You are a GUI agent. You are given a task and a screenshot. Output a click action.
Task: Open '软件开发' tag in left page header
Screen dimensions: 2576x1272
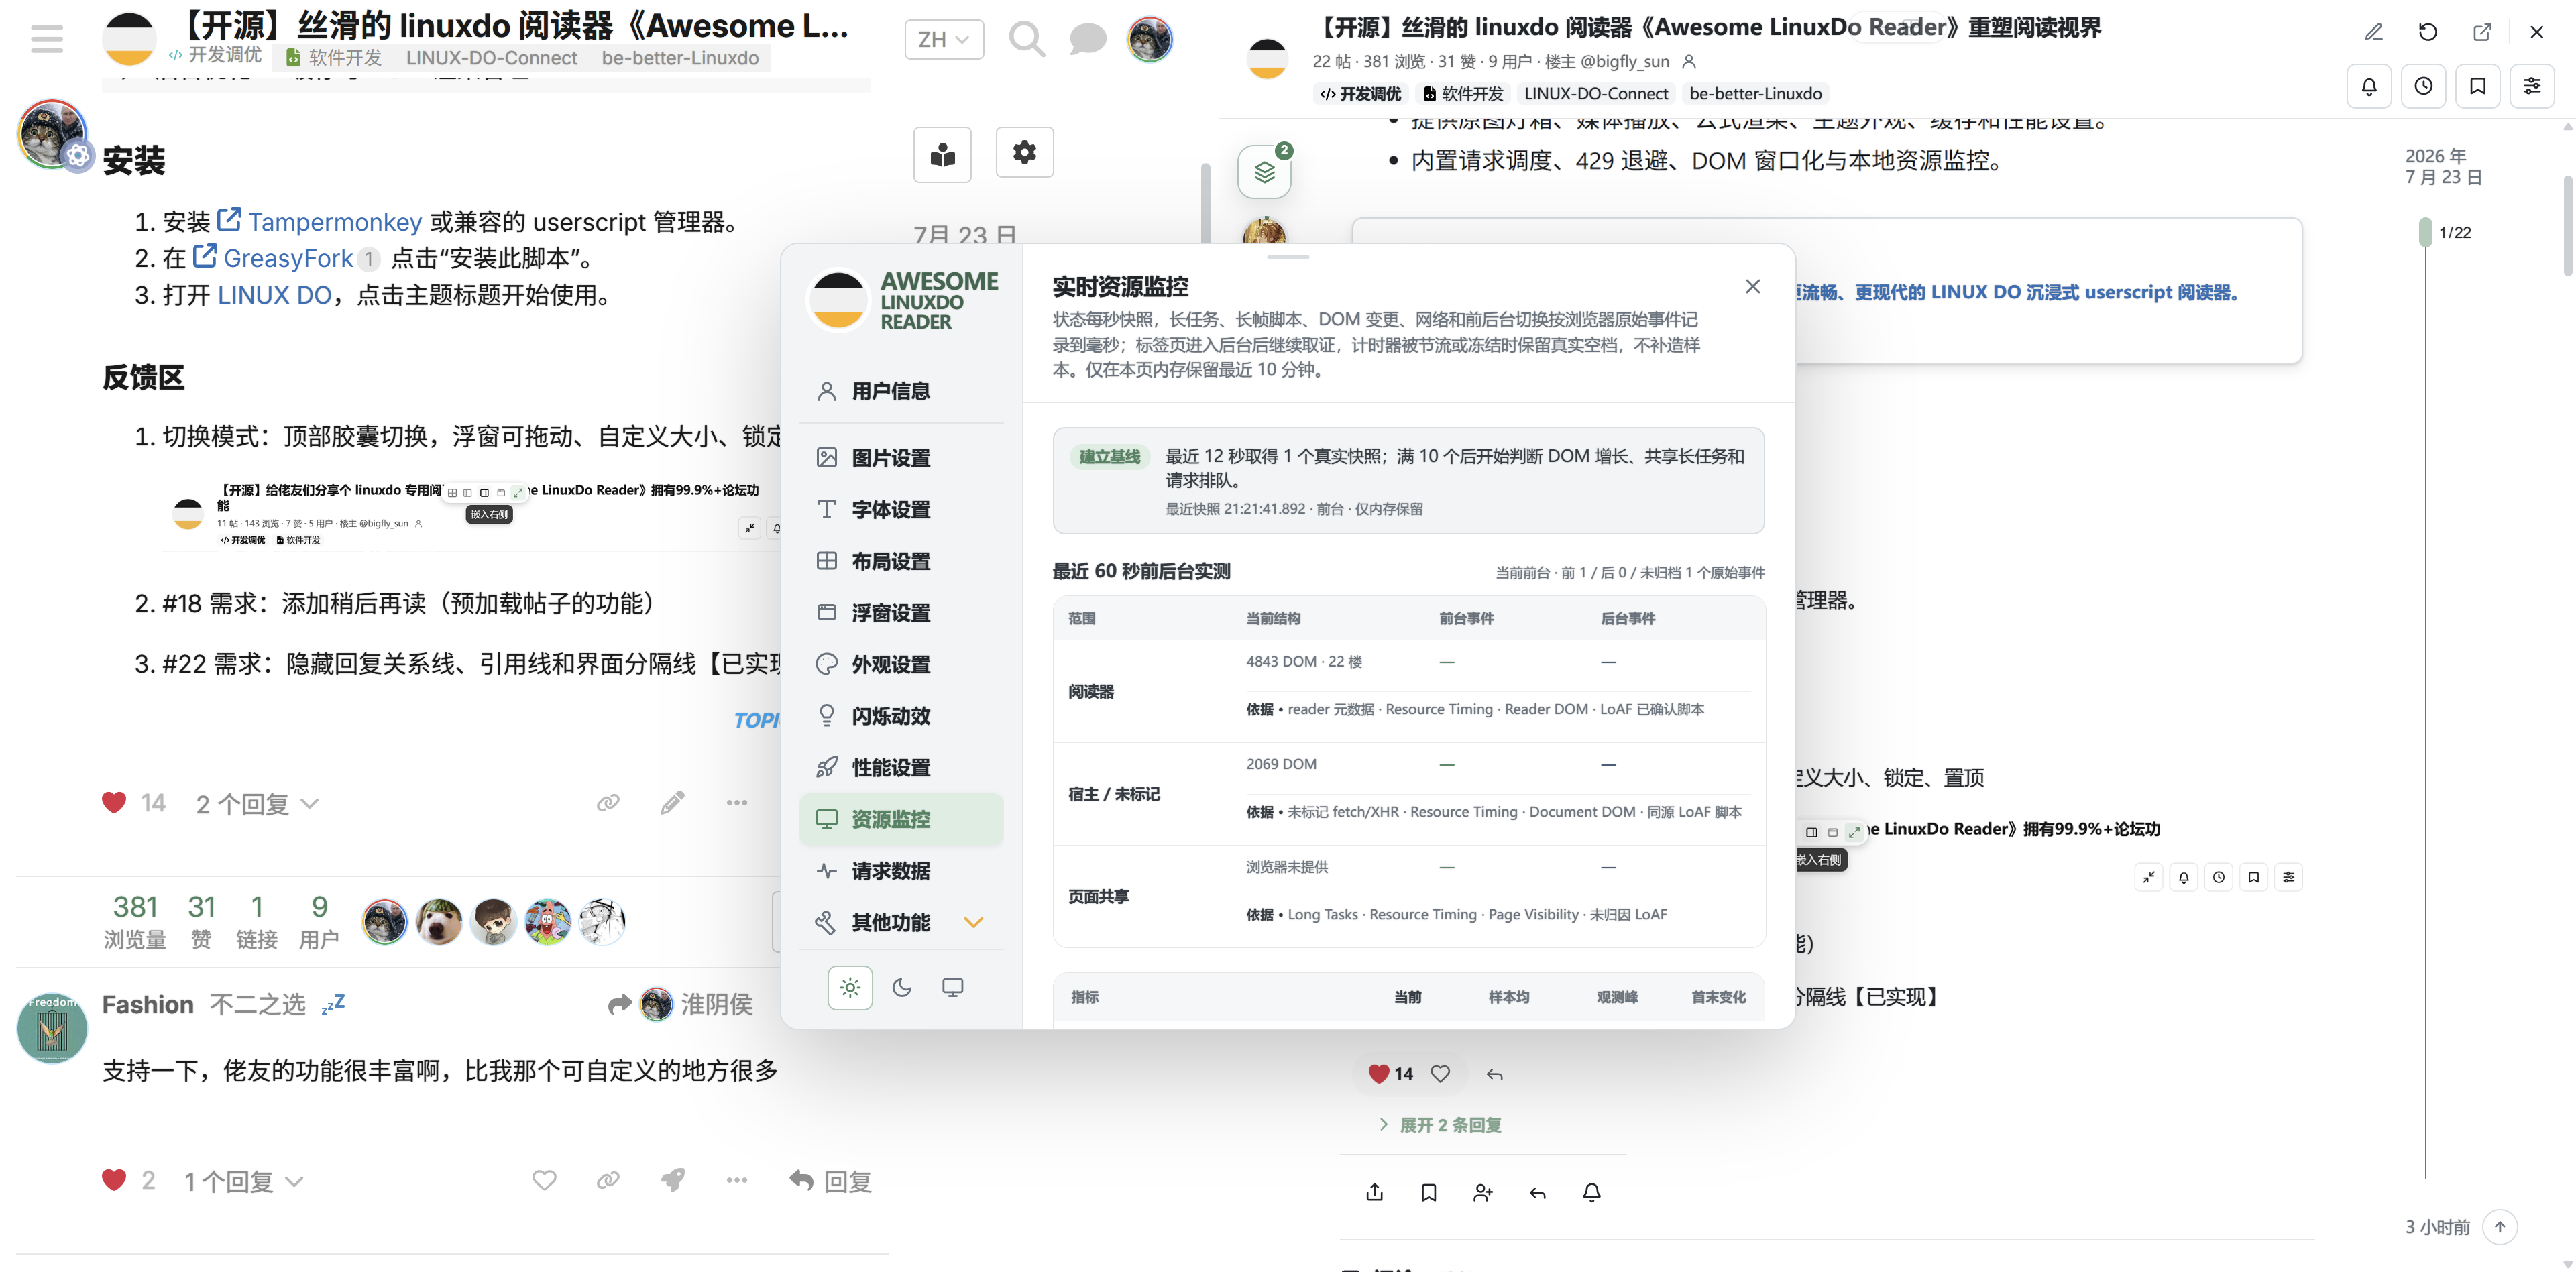click(x=334, y=58)
